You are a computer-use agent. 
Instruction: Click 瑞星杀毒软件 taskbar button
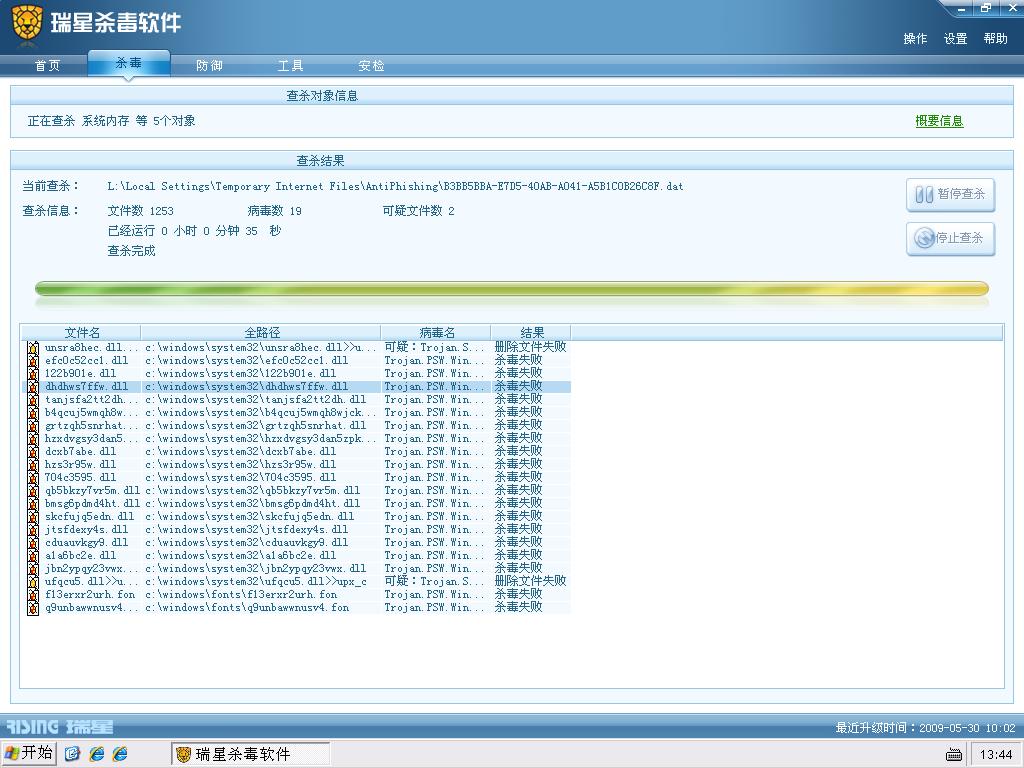251,754
